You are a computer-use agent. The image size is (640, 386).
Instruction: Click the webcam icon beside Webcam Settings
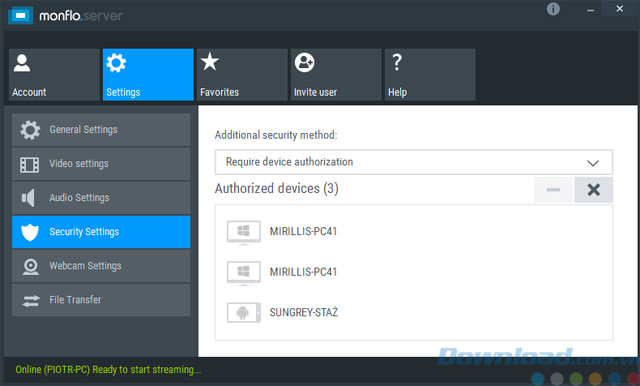click(x=31, y=267)
